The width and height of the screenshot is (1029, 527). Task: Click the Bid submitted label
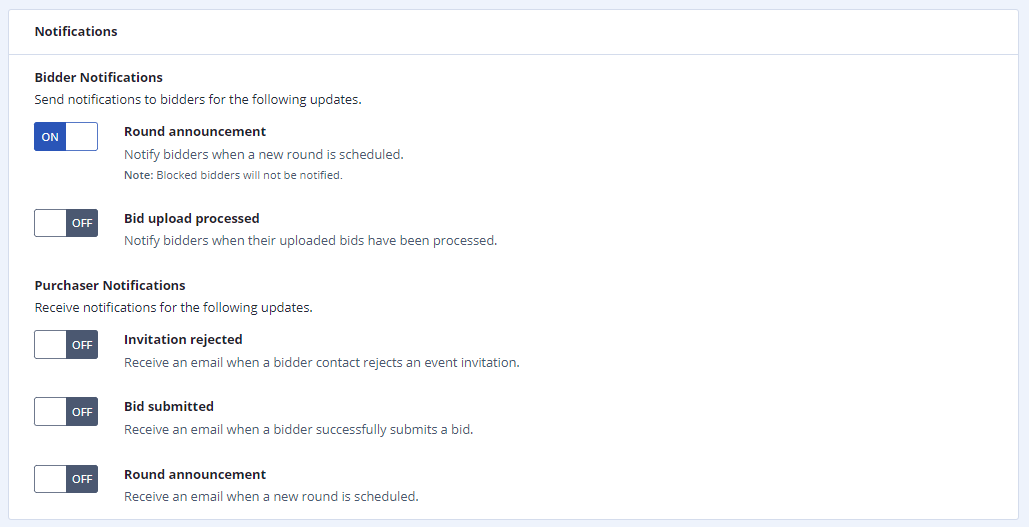click(169, 406)
